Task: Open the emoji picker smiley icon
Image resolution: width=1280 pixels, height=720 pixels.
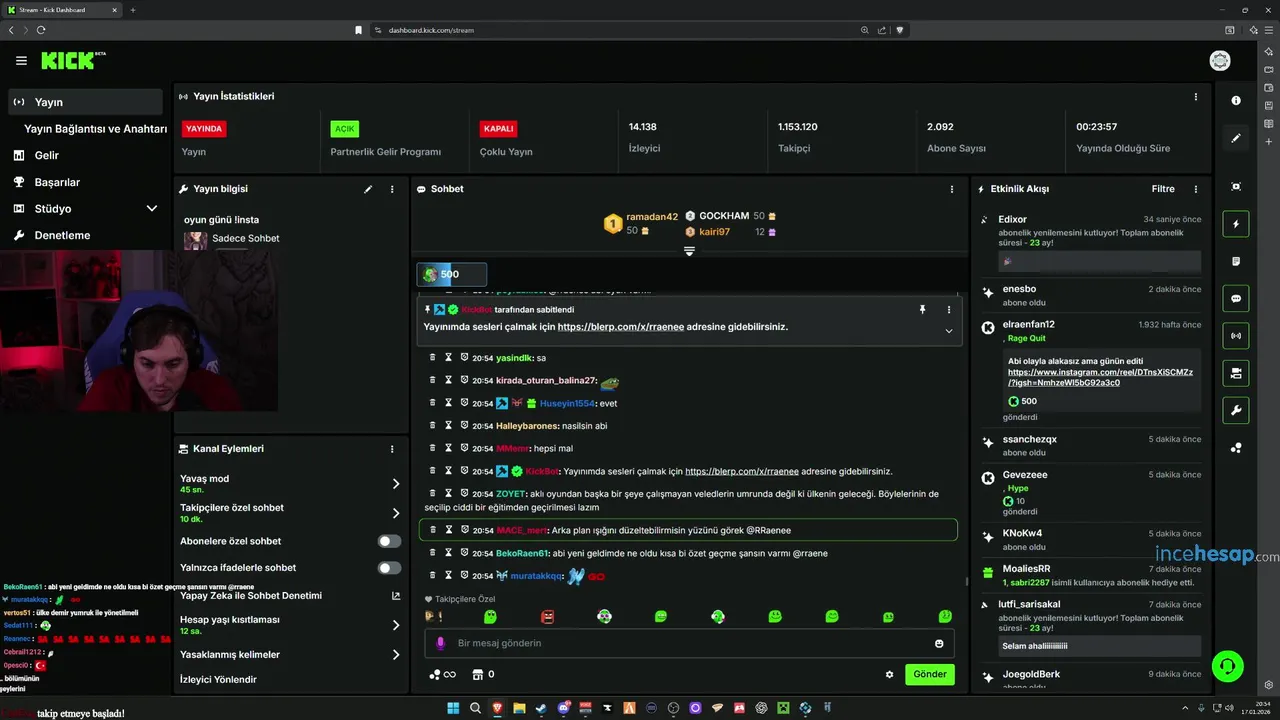Action: [x=939, y=643]
